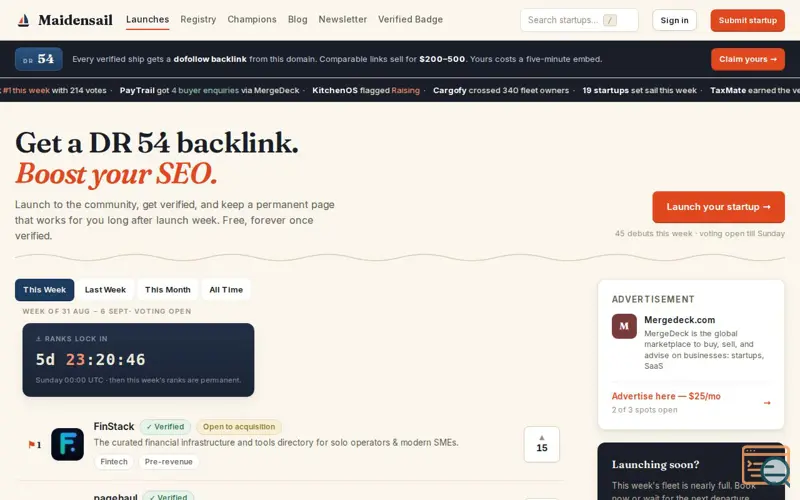The height and width of the screenshot is (500, 800).
Task: Open the FinStack startup title
Action: click(114, 426)
